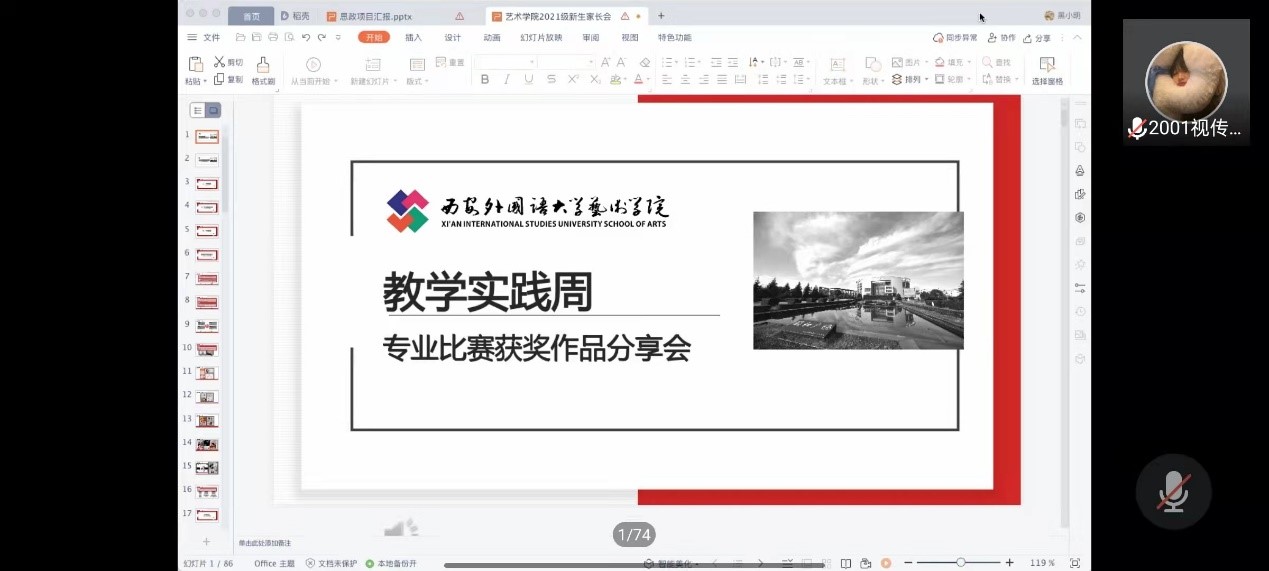Toggle the muted microphone button
Viewport: 1269px width, 571px height.
1173,491
